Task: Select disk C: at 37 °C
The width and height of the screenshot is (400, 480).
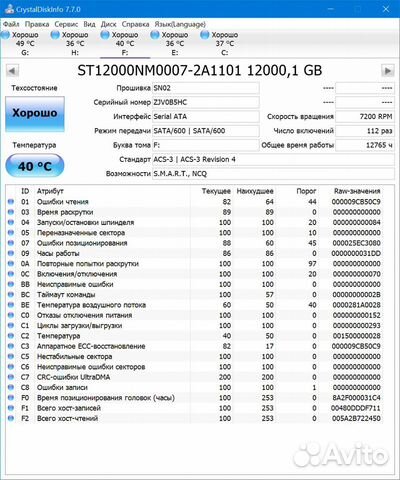Action: click(x=225, y=43)
